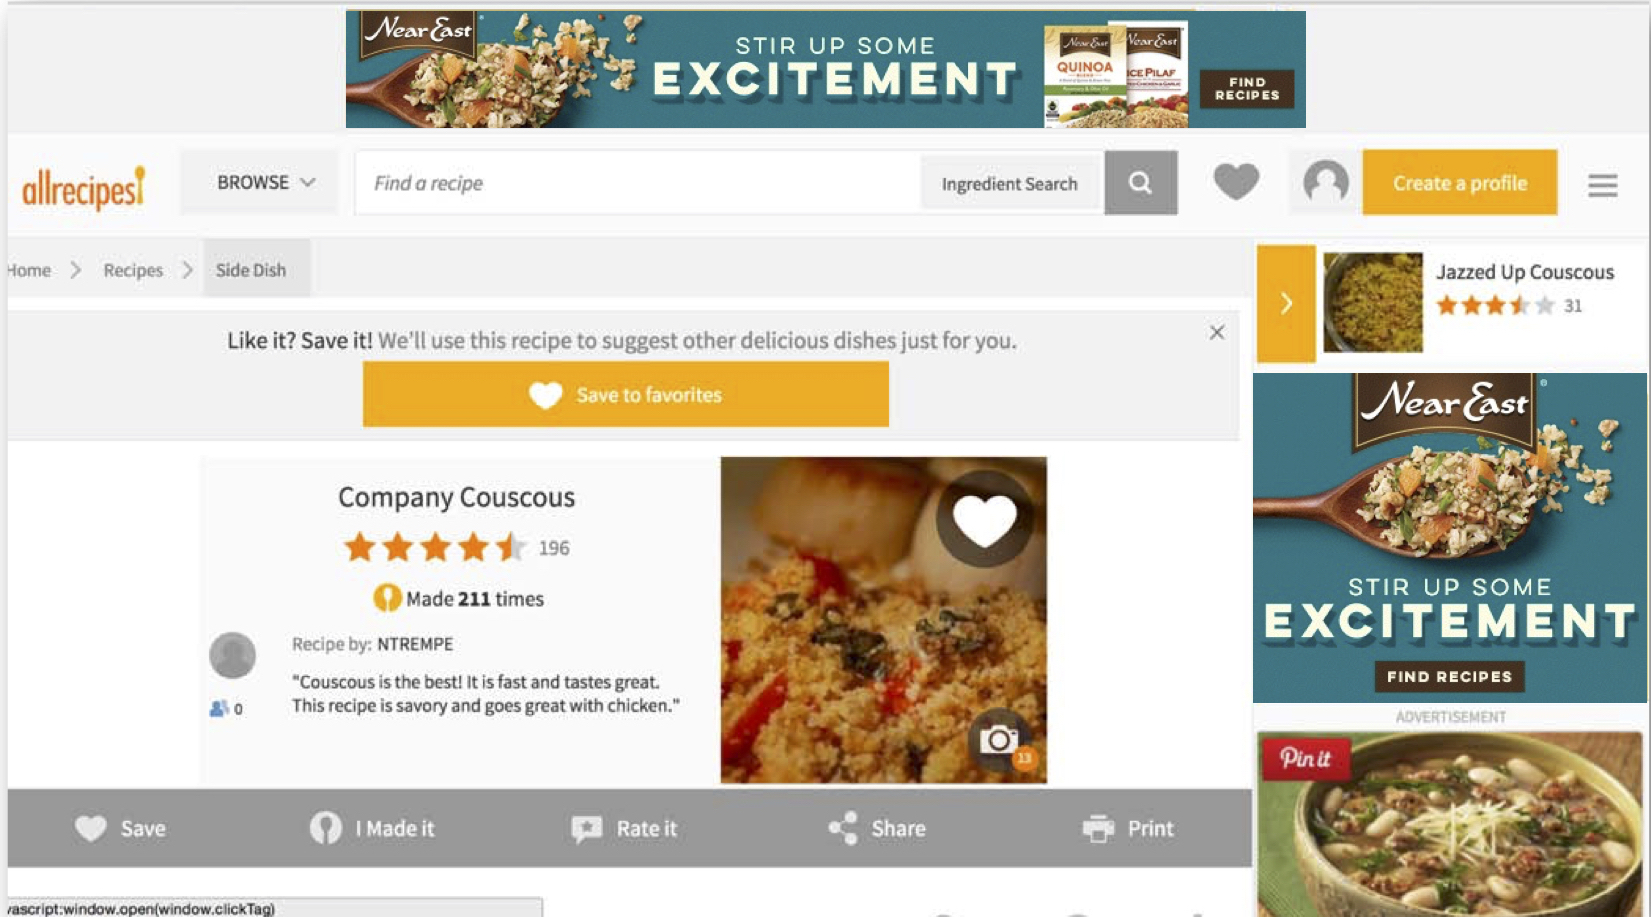
Task: Toggle Save heart in the action bar
Action: 90,828
